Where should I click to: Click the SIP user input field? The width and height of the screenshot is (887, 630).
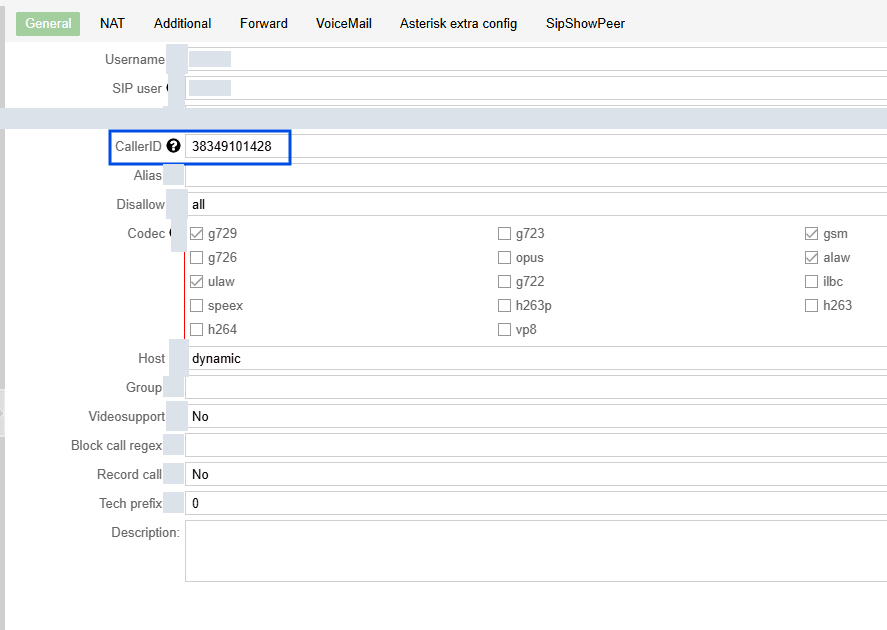click(x=536, y=88)
